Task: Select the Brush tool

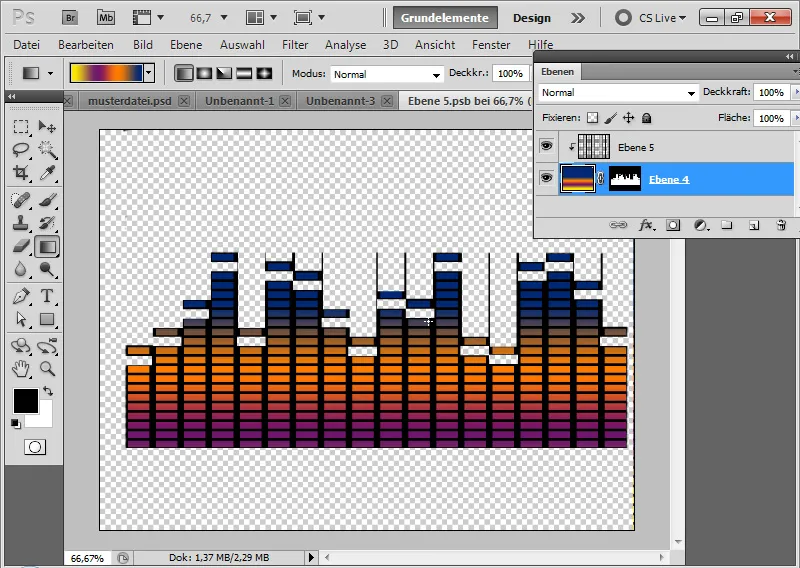Action: tap(47, 200)
